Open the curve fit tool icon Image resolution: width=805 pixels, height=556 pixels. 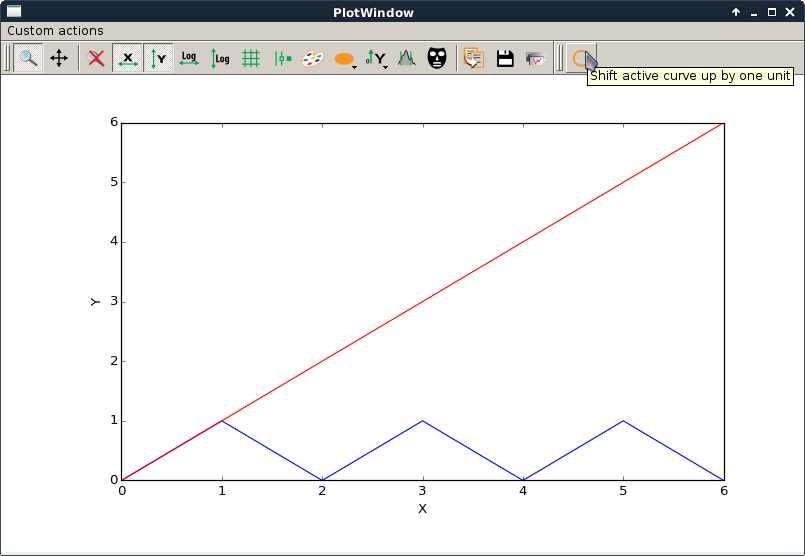[406, 58]
